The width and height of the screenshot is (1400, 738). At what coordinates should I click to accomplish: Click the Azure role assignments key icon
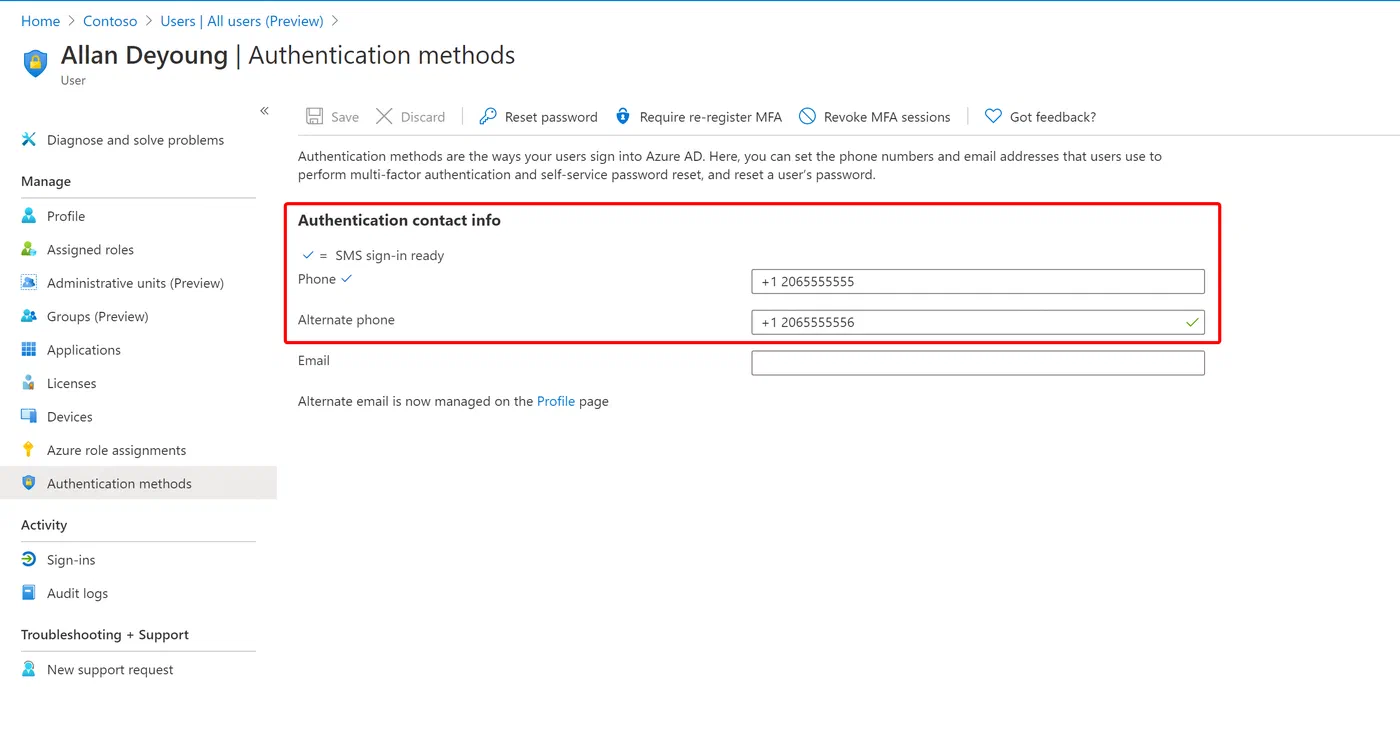click(x=29, y=451)
